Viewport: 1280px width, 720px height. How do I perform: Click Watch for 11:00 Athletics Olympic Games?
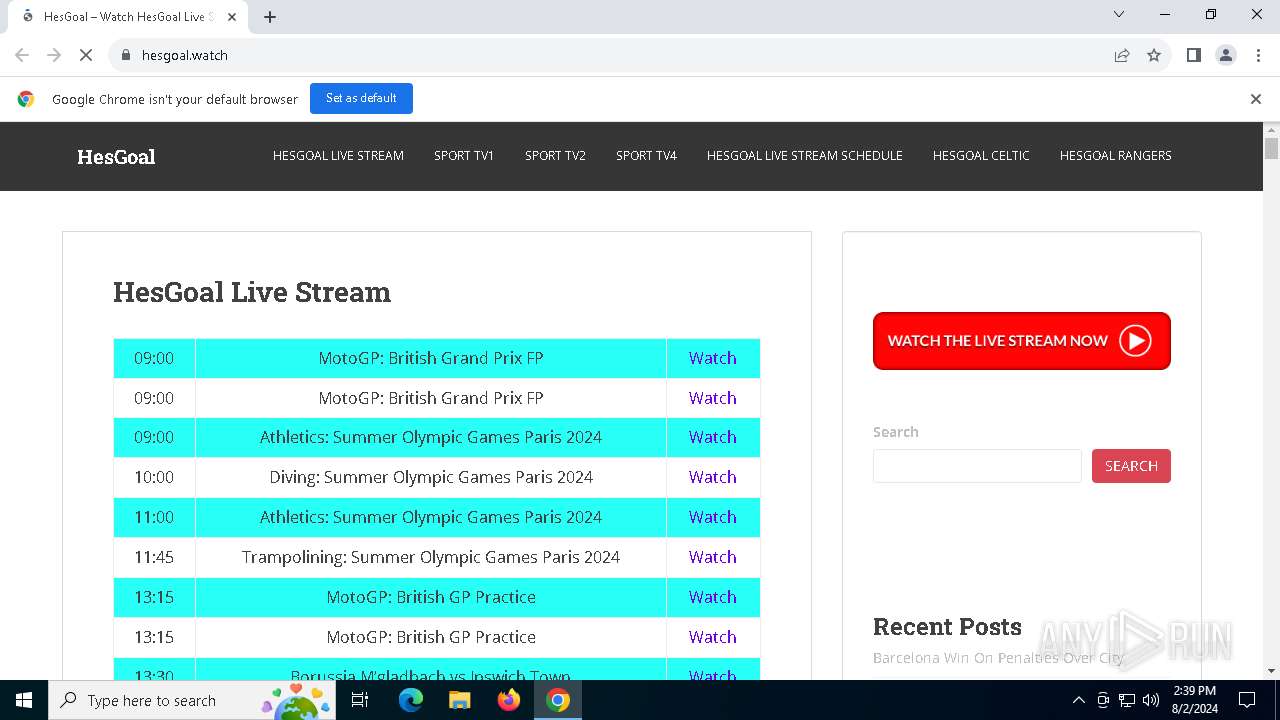click(713, 517)
